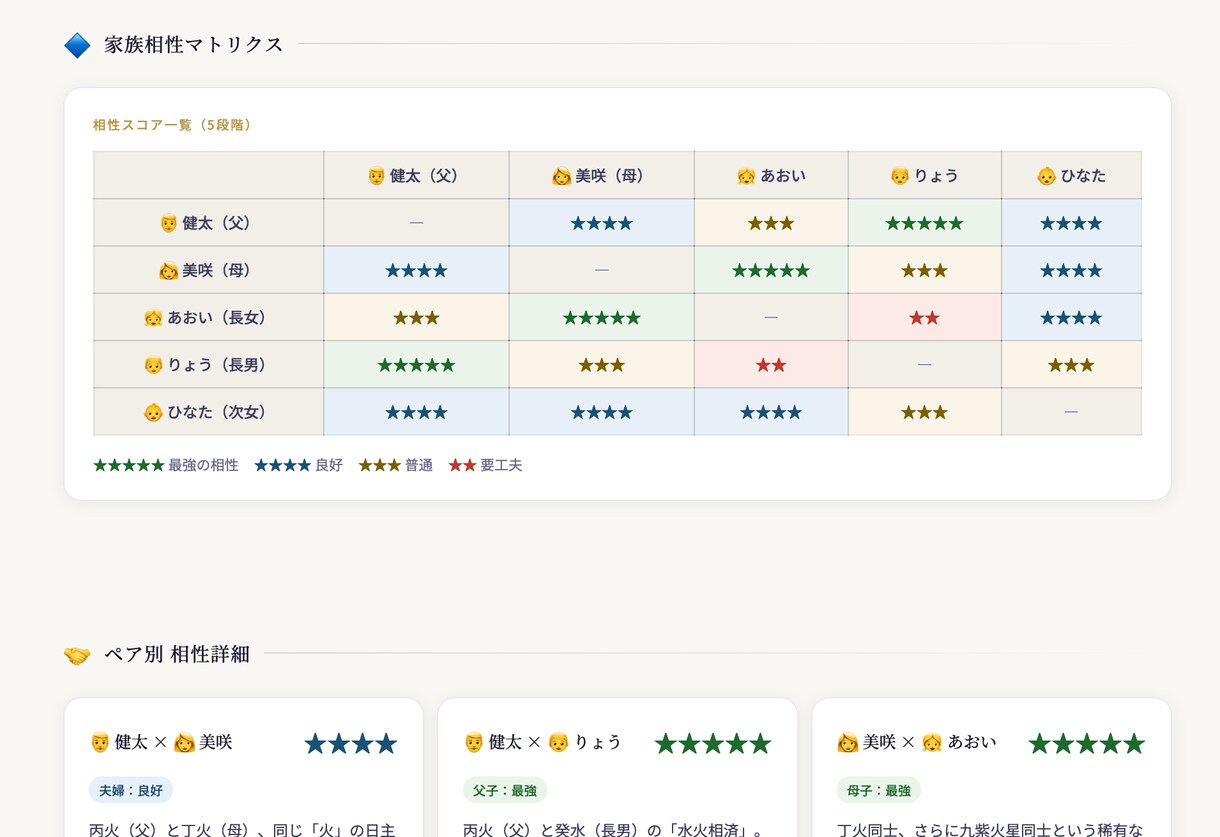
Task: Click the 要工夫 two-star legend entry
Action: [485, 465]
